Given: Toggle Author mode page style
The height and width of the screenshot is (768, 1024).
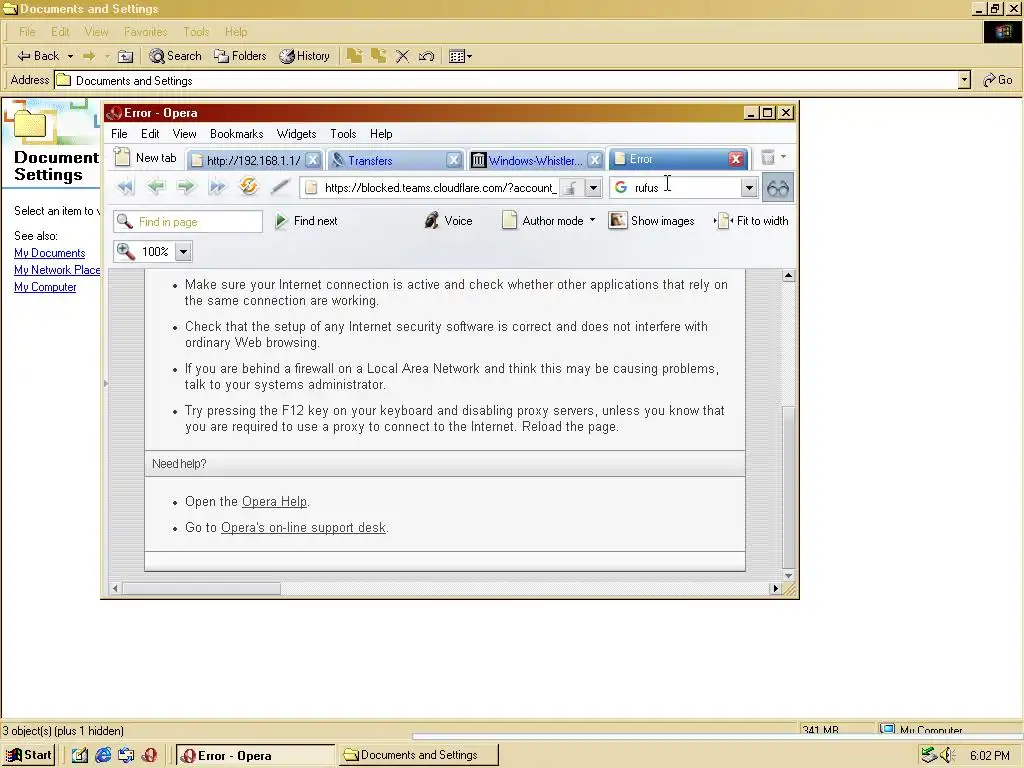Looking at the screenshot, I should (543, 221).
